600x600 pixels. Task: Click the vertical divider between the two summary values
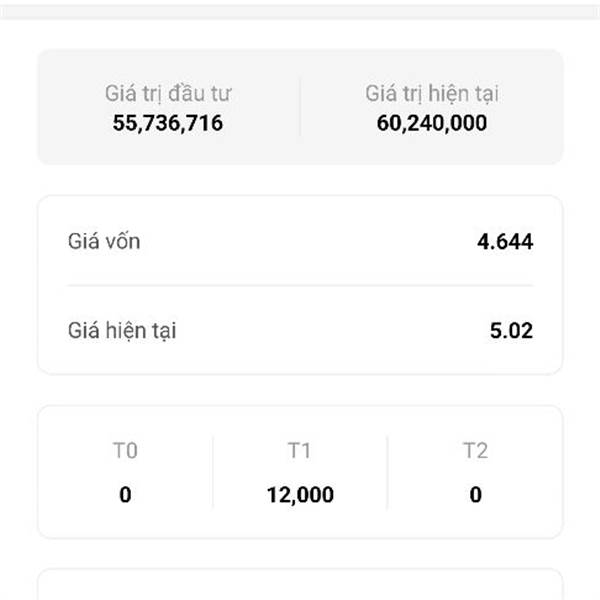tap(300, 108)
